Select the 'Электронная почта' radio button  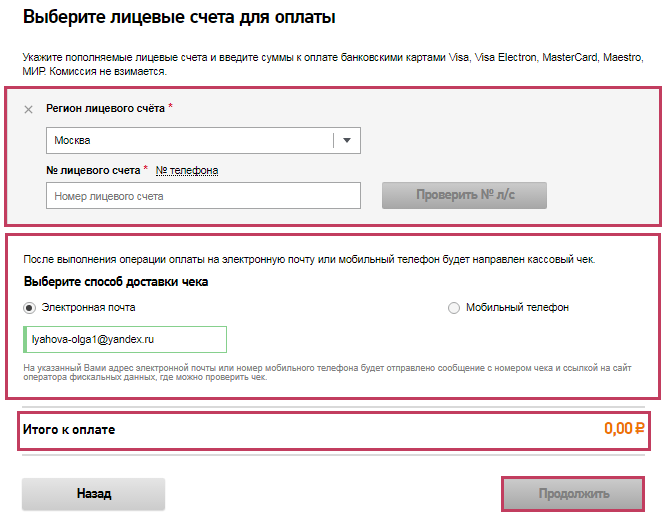[30, 308]
